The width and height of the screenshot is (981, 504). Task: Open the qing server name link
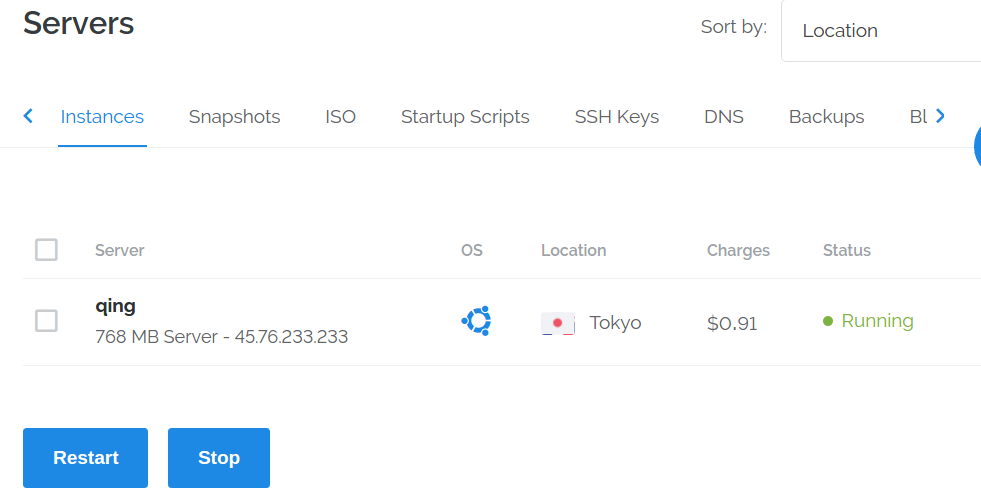point(115,306)
